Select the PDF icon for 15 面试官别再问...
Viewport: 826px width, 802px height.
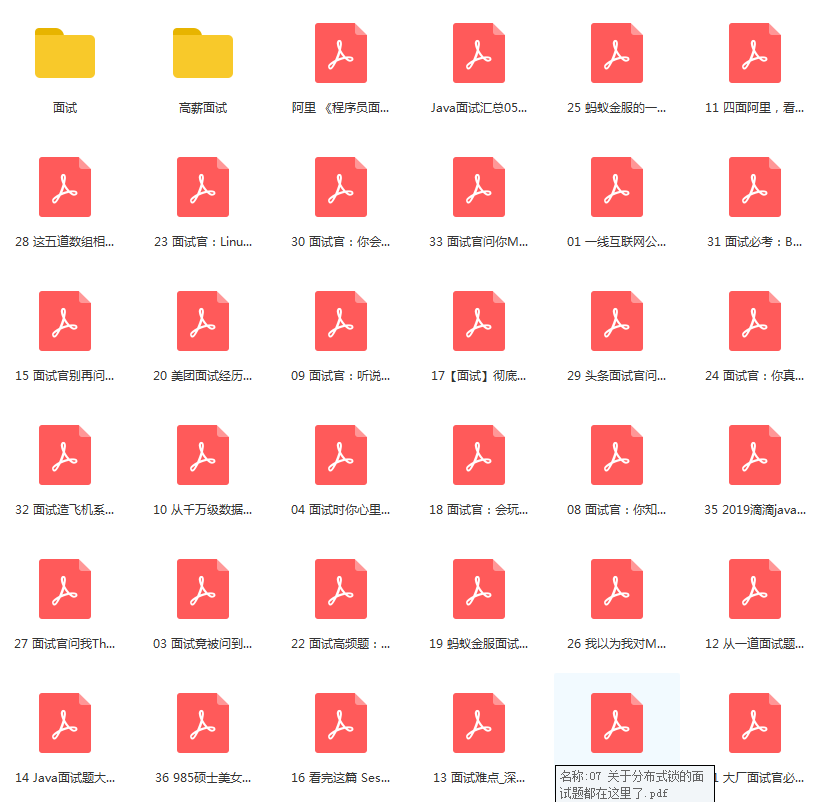click(65, 320)
